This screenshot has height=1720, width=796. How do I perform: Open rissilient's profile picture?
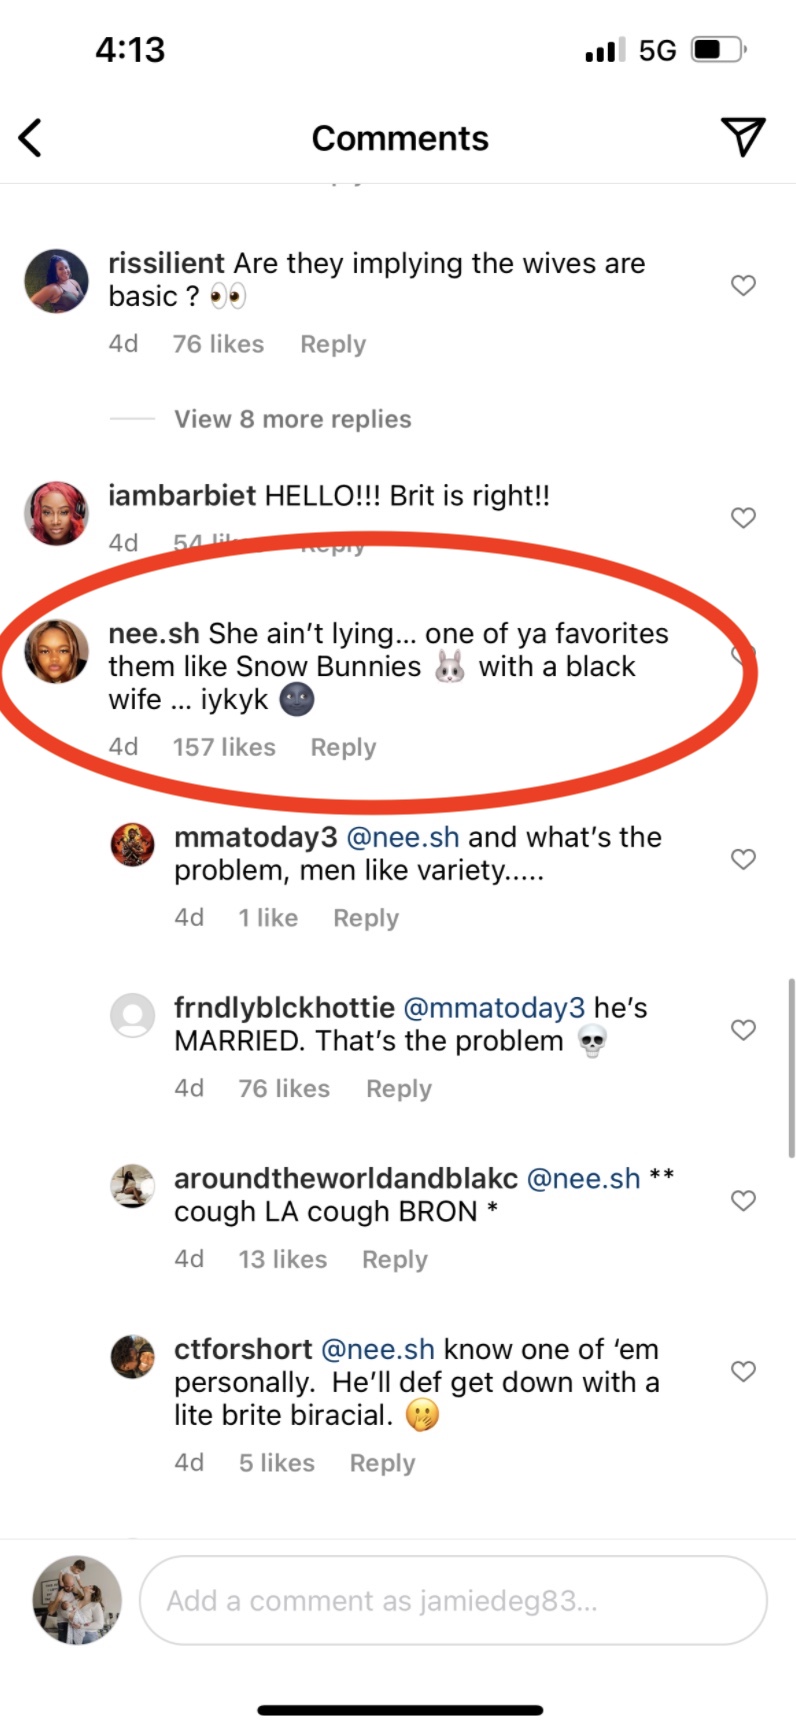click(x=57, y=281)
